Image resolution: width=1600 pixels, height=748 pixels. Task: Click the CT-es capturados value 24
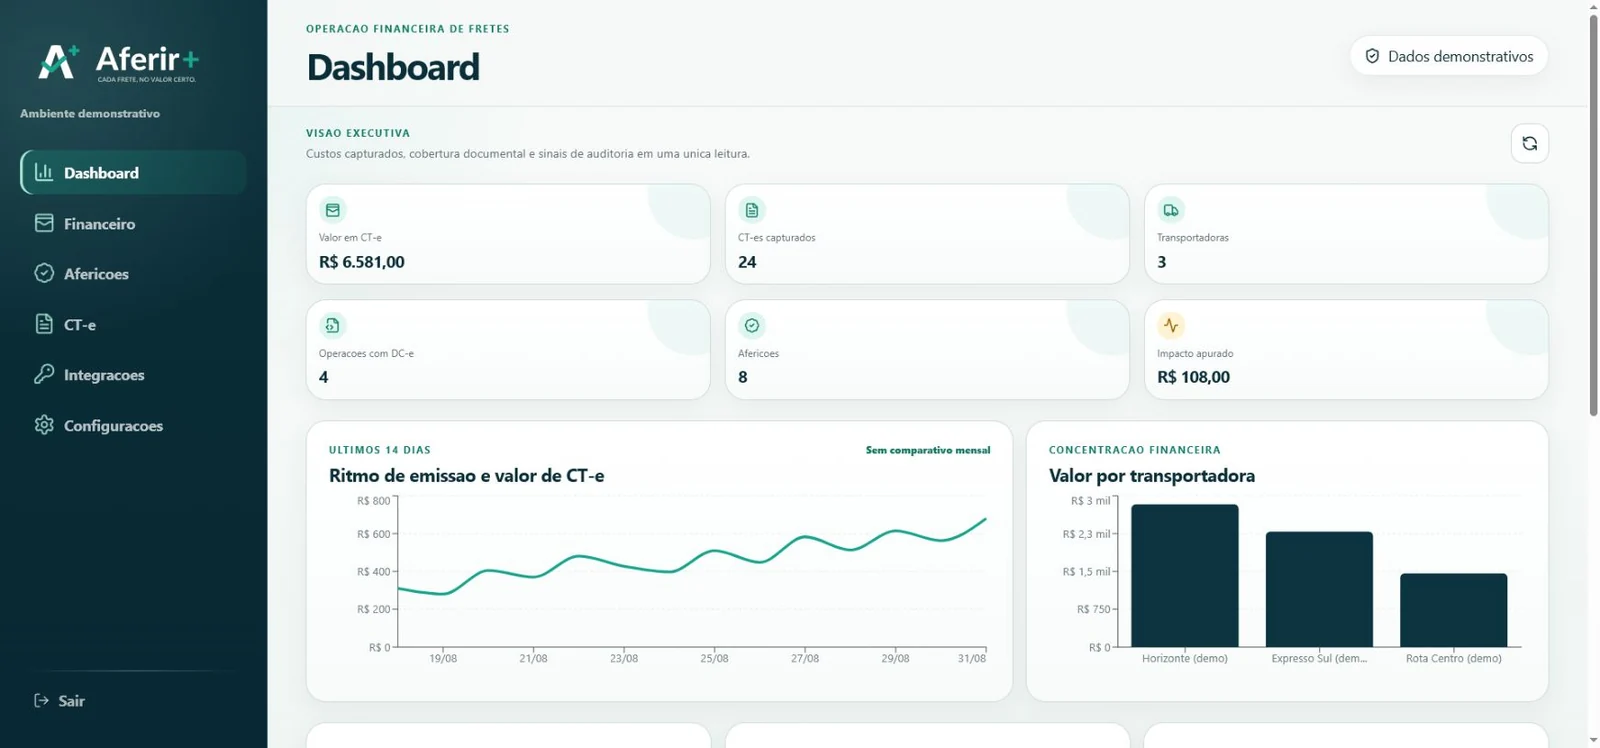pos(747,262)
